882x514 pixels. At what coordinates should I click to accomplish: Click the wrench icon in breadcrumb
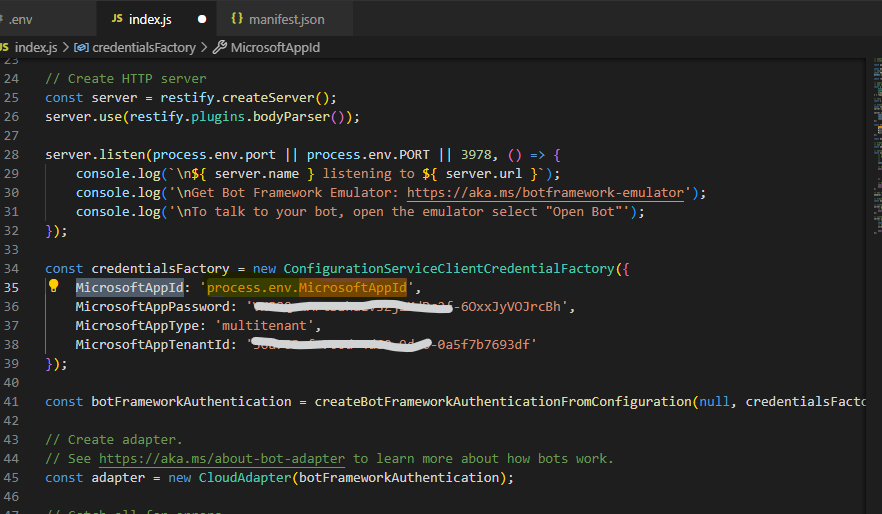[219, 47]
